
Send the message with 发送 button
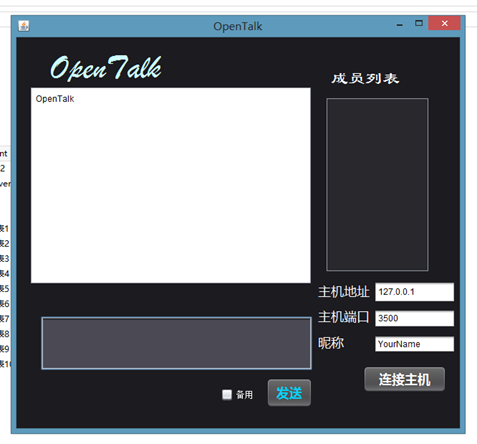click(x=289, y=393)
